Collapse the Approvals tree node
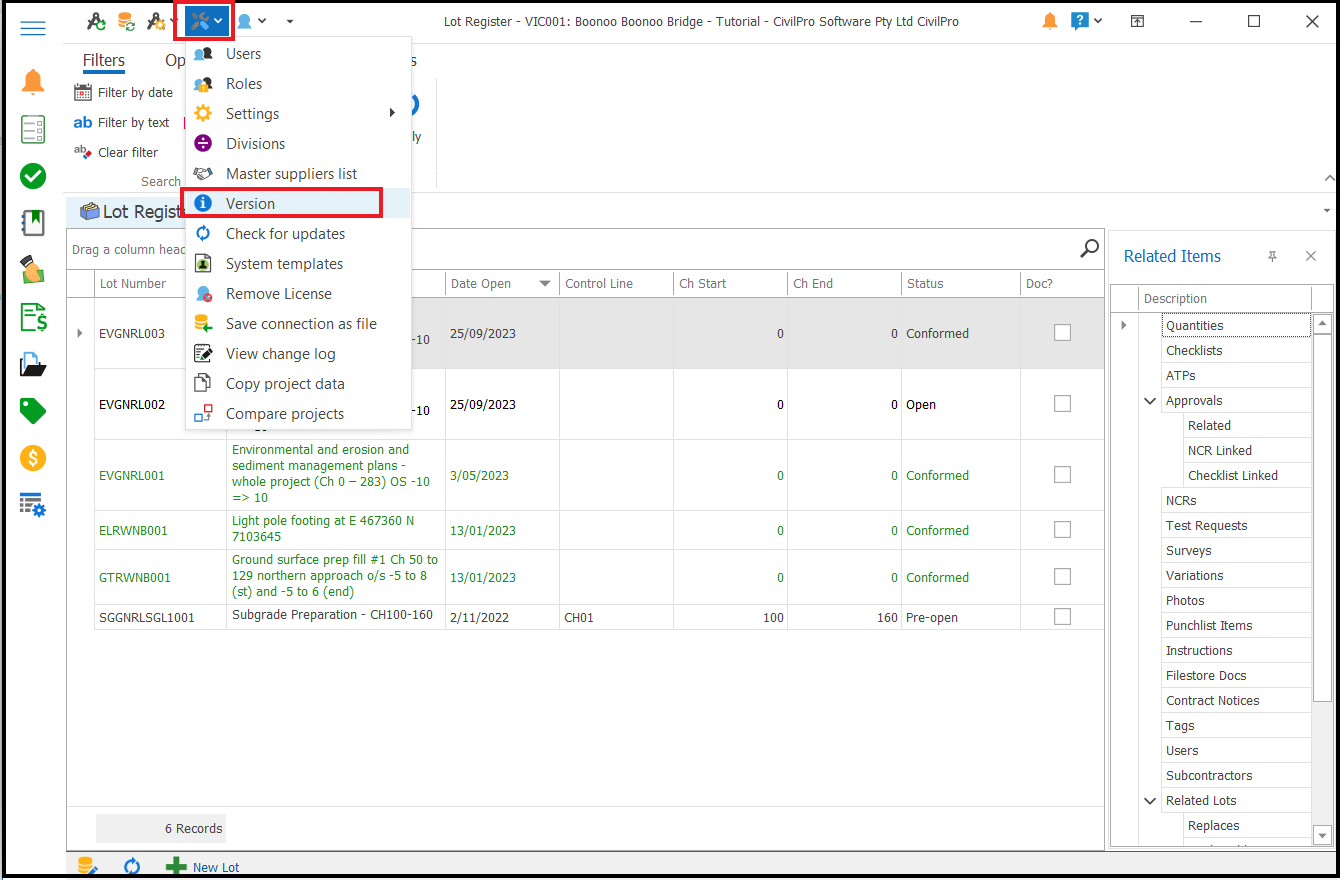 [1150, 401]
